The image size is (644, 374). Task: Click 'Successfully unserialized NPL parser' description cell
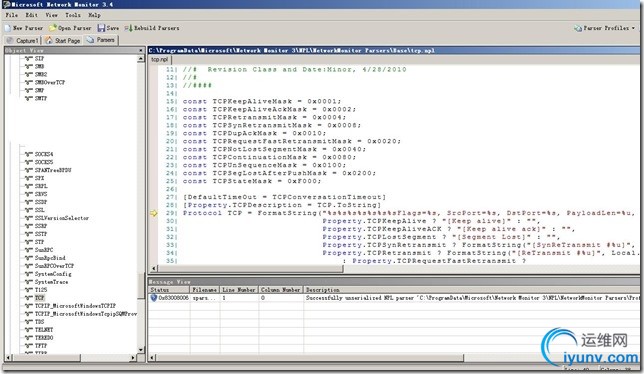[472, 298]
